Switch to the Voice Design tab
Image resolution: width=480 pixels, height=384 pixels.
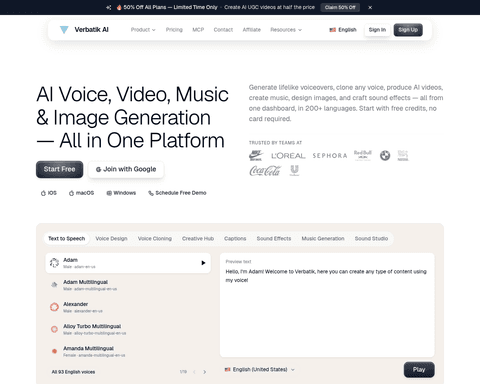coord(111,239)
